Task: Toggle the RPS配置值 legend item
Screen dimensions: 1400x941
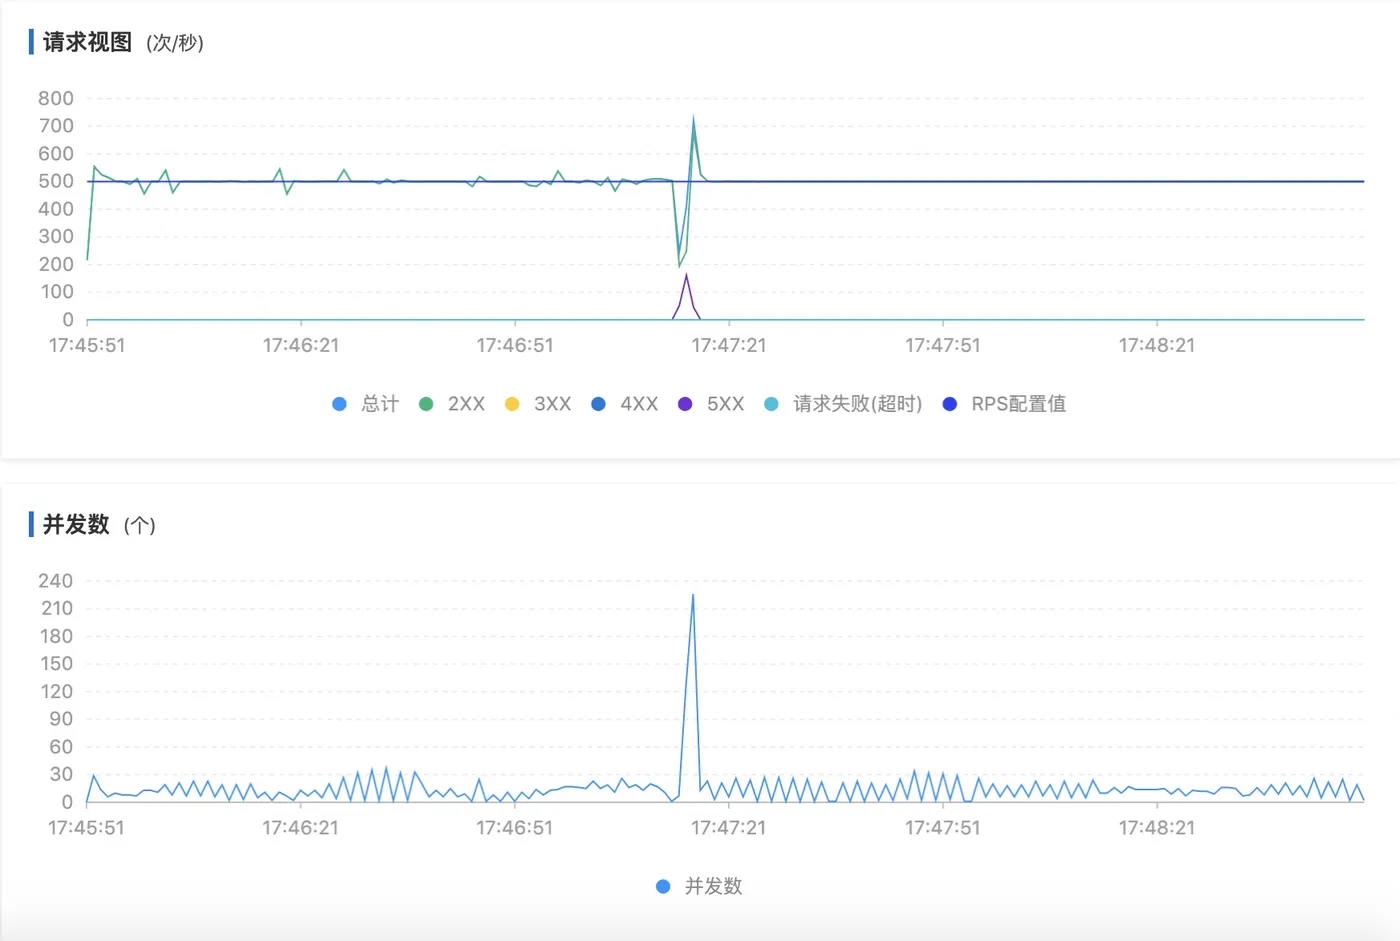Action: pyautogui.click(x=1005, y=404)
